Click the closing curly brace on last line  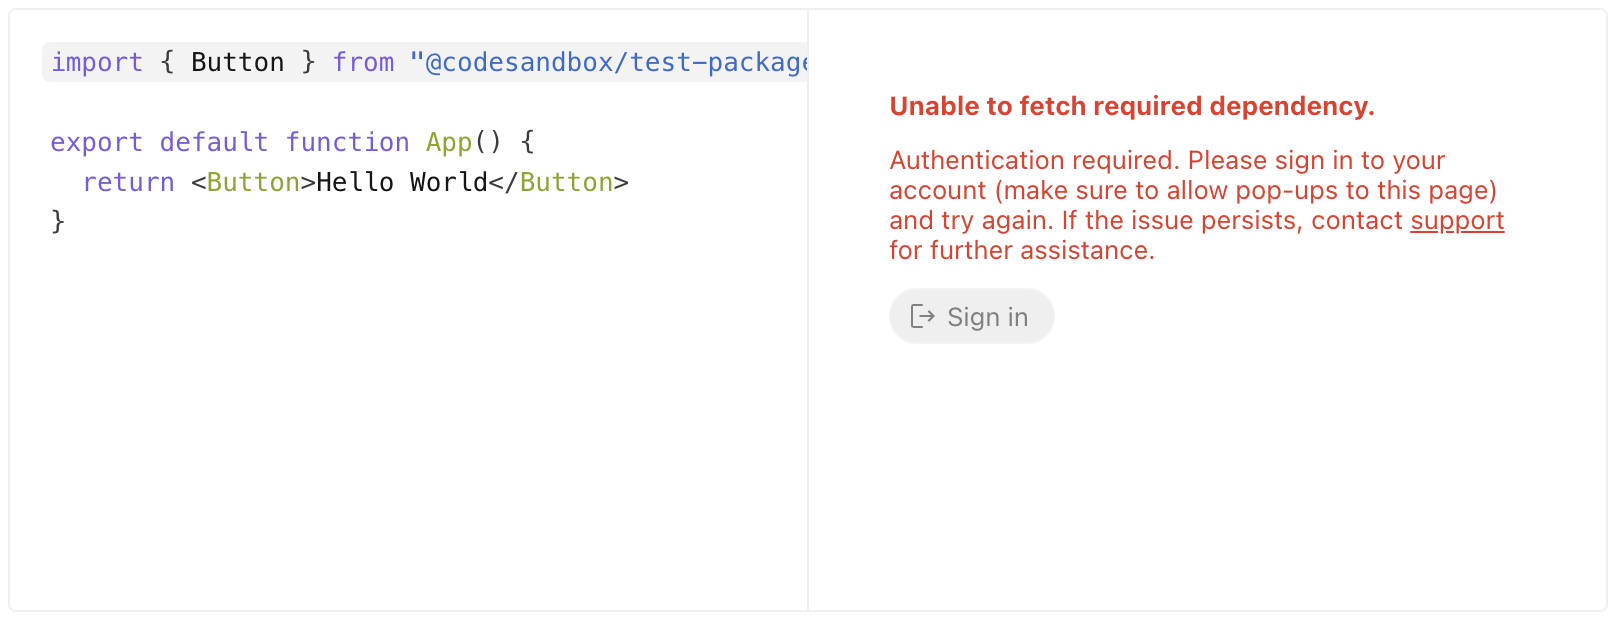tap(58, 221)
